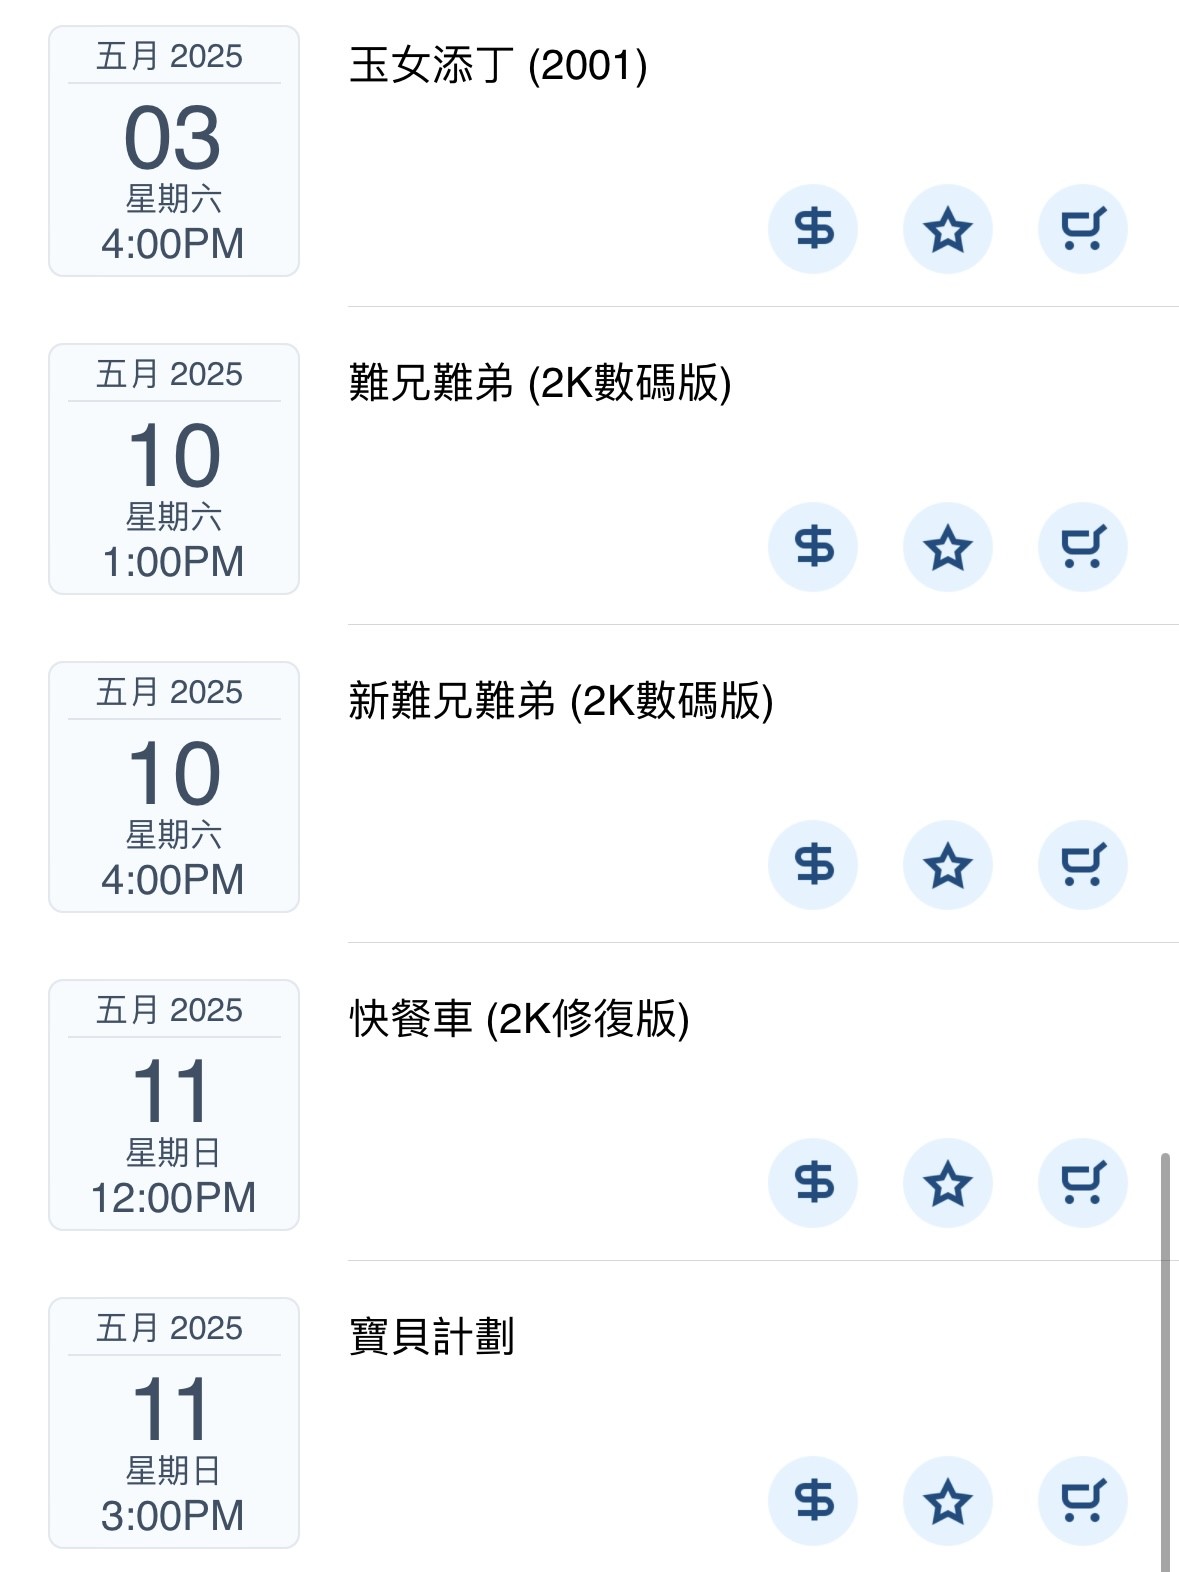Viewport: 1179px width, 1572px height.
Task: Click the vertical scrollbar on the right
Action: (x=1165, y=1360)
